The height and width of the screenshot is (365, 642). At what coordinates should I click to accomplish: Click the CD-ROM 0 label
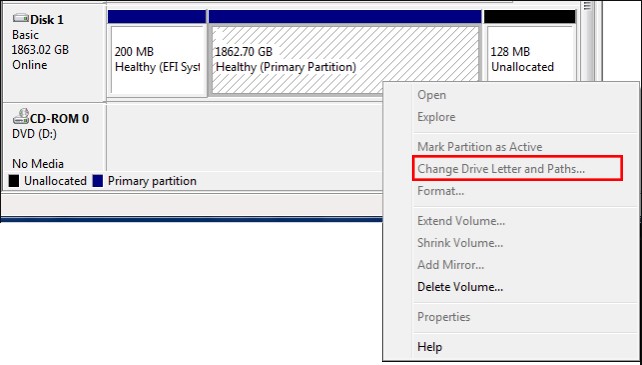tap(59, 119)
